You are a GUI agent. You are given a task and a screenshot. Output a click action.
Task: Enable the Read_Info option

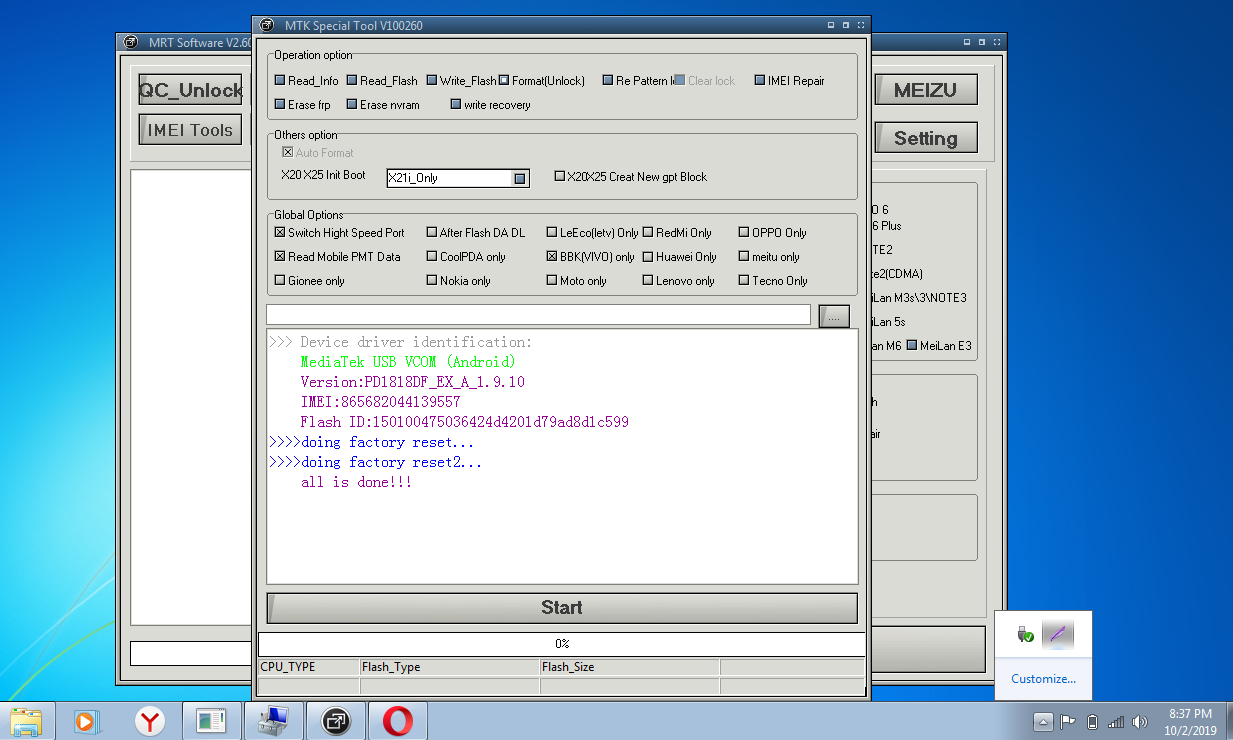click(x=280, y=81)
